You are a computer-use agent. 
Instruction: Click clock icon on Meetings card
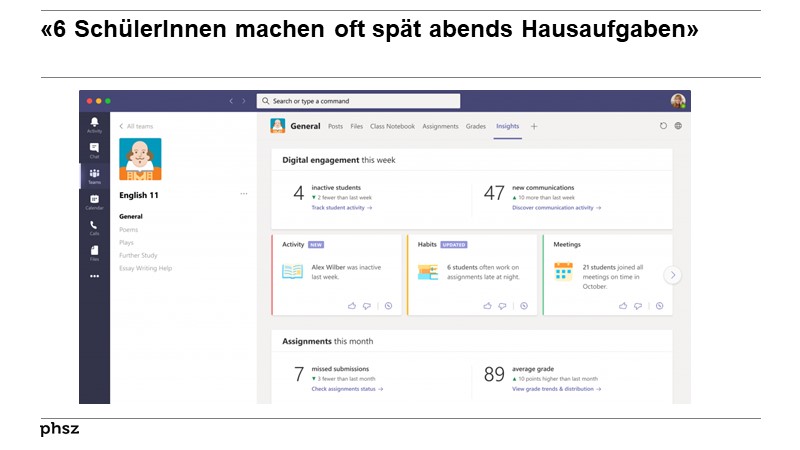[660, 306]
